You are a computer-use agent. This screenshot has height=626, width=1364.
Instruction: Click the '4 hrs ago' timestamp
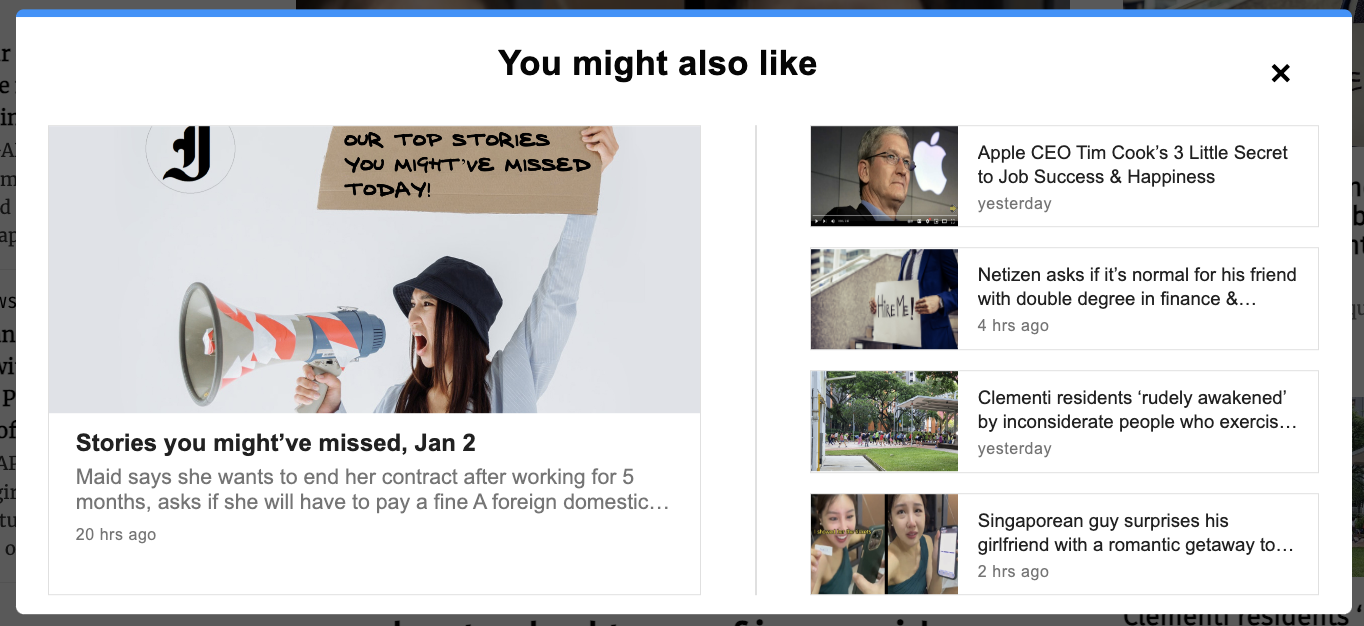tap(1013, 326)
